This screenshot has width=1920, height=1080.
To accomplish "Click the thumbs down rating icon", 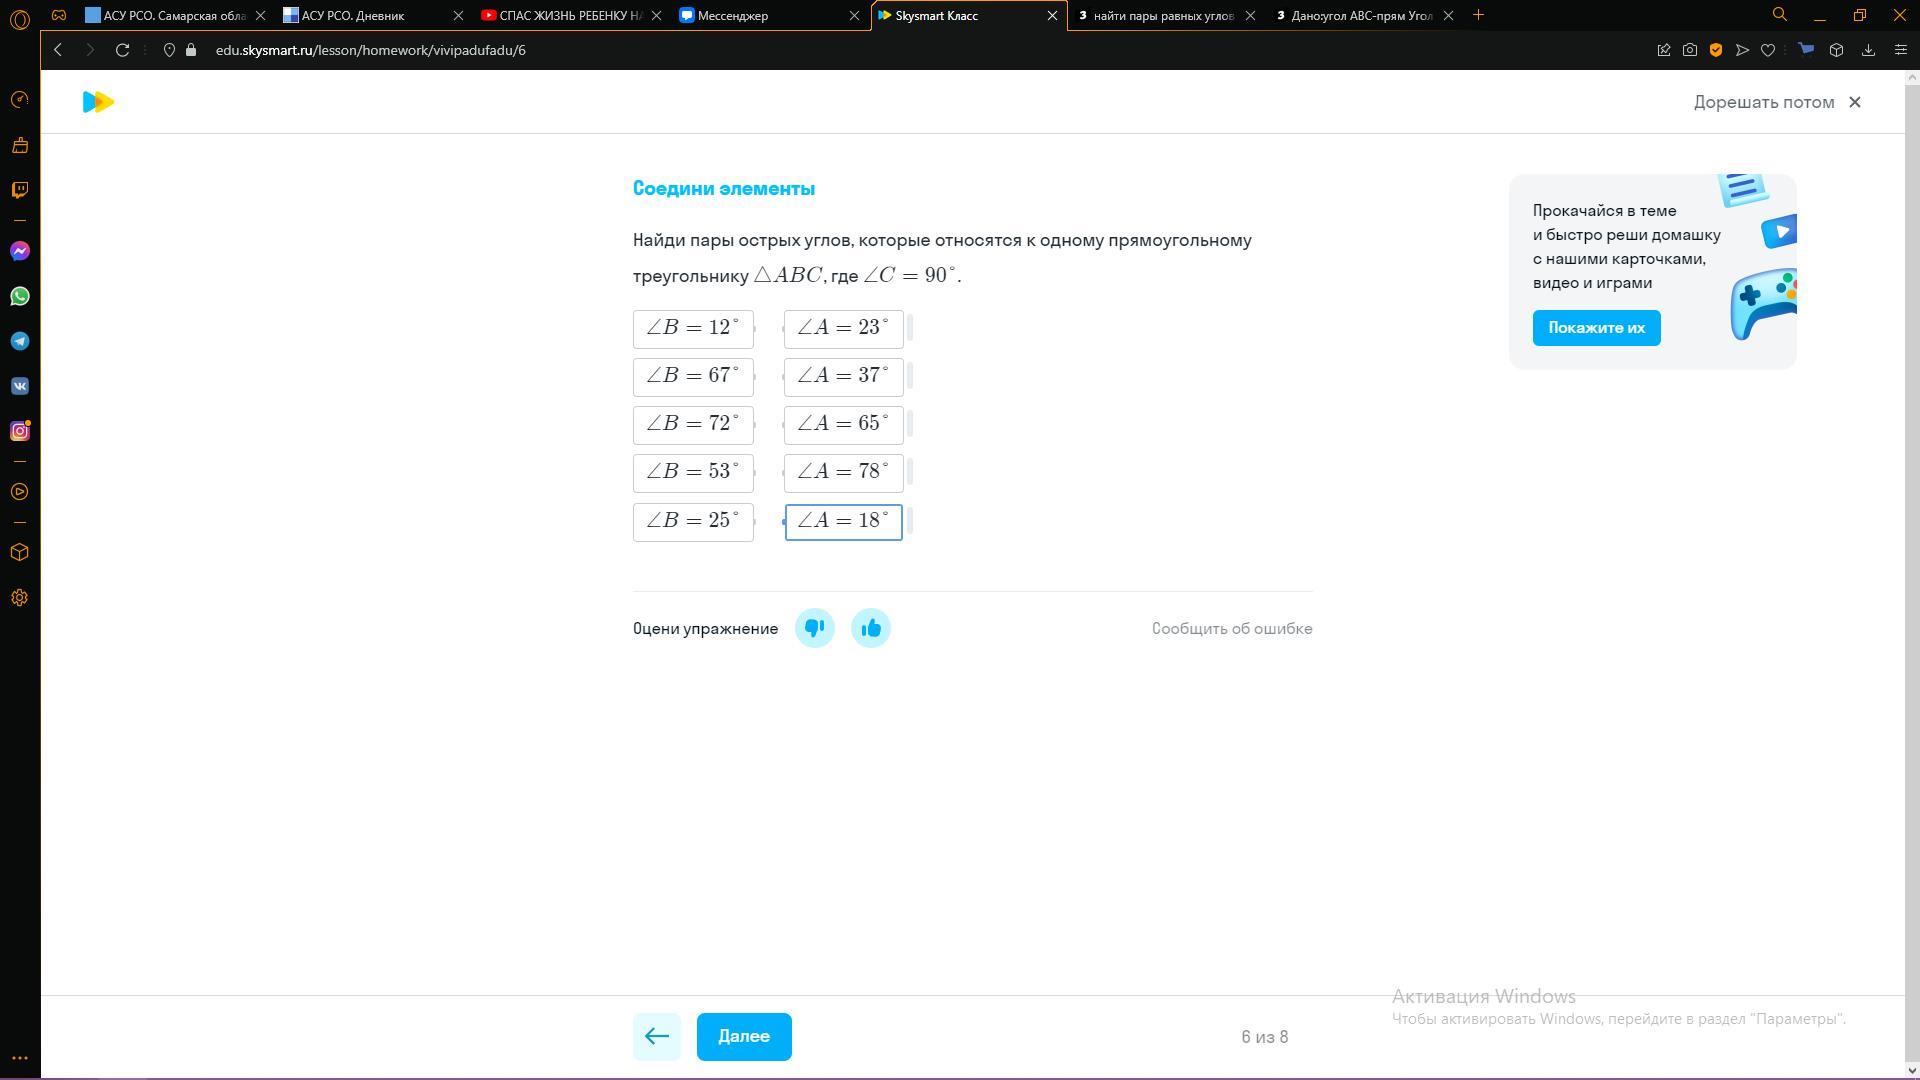I will click(x=814, y=628).
